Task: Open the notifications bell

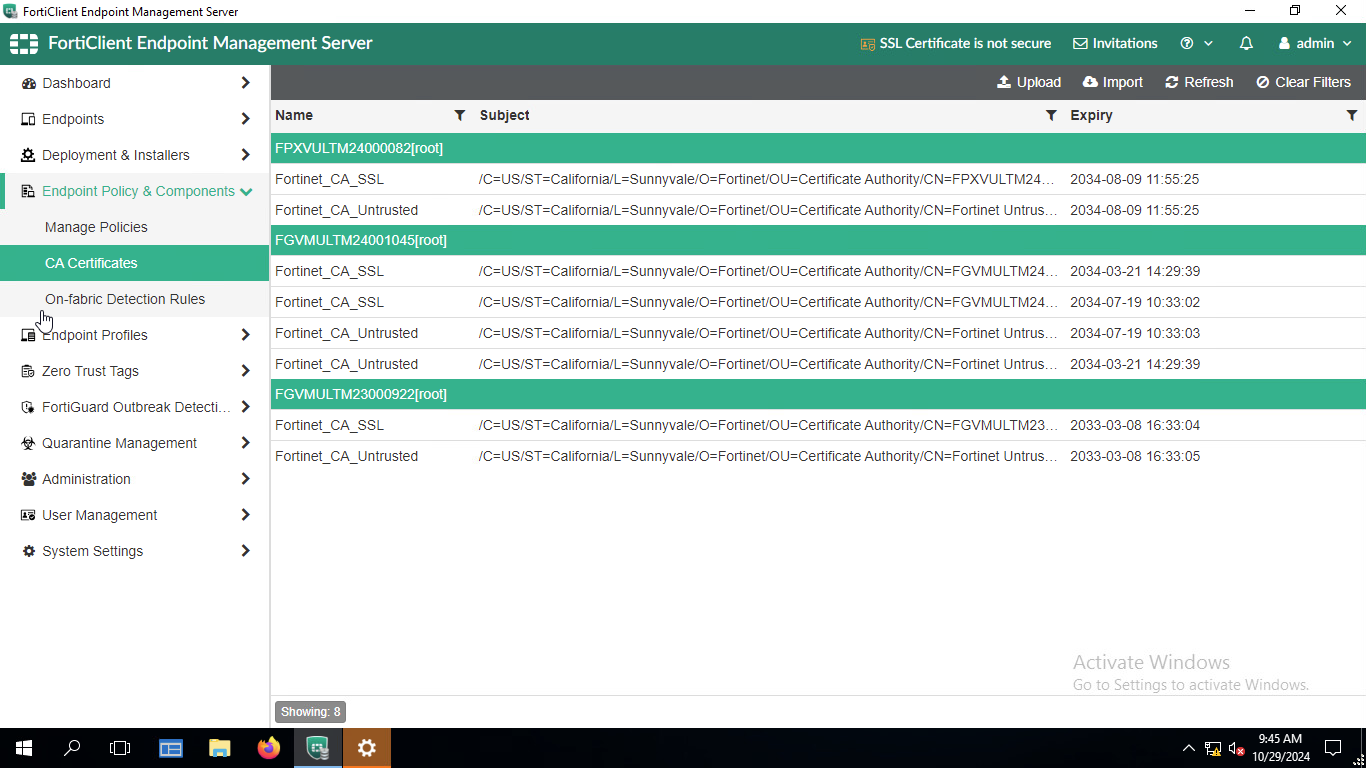Action: [x=1245, y=43]
